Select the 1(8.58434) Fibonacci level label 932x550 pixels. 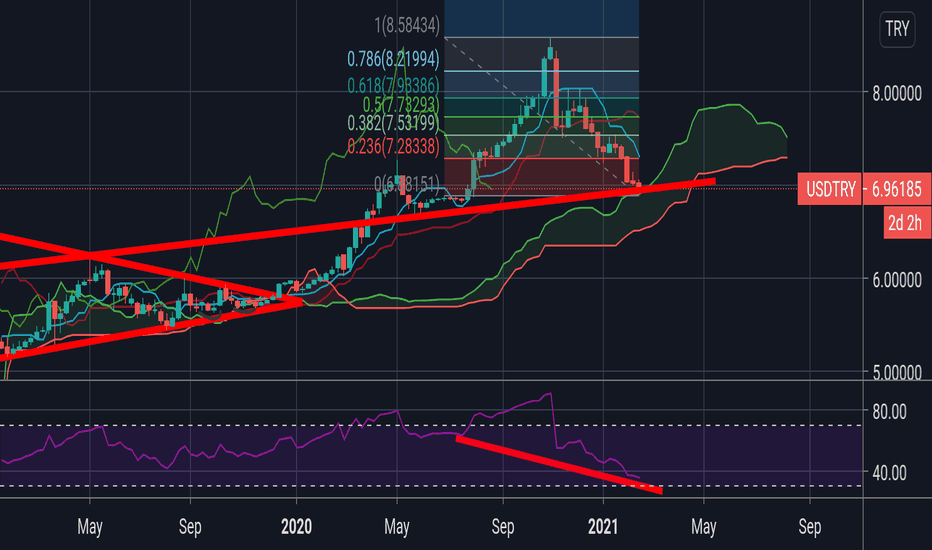[x=407, y=25]
